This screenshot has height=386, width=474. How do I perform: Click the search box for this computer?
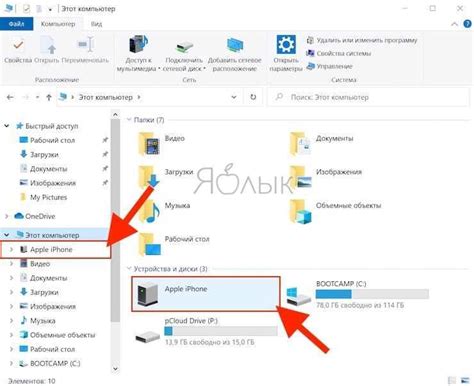click(368, 97)
